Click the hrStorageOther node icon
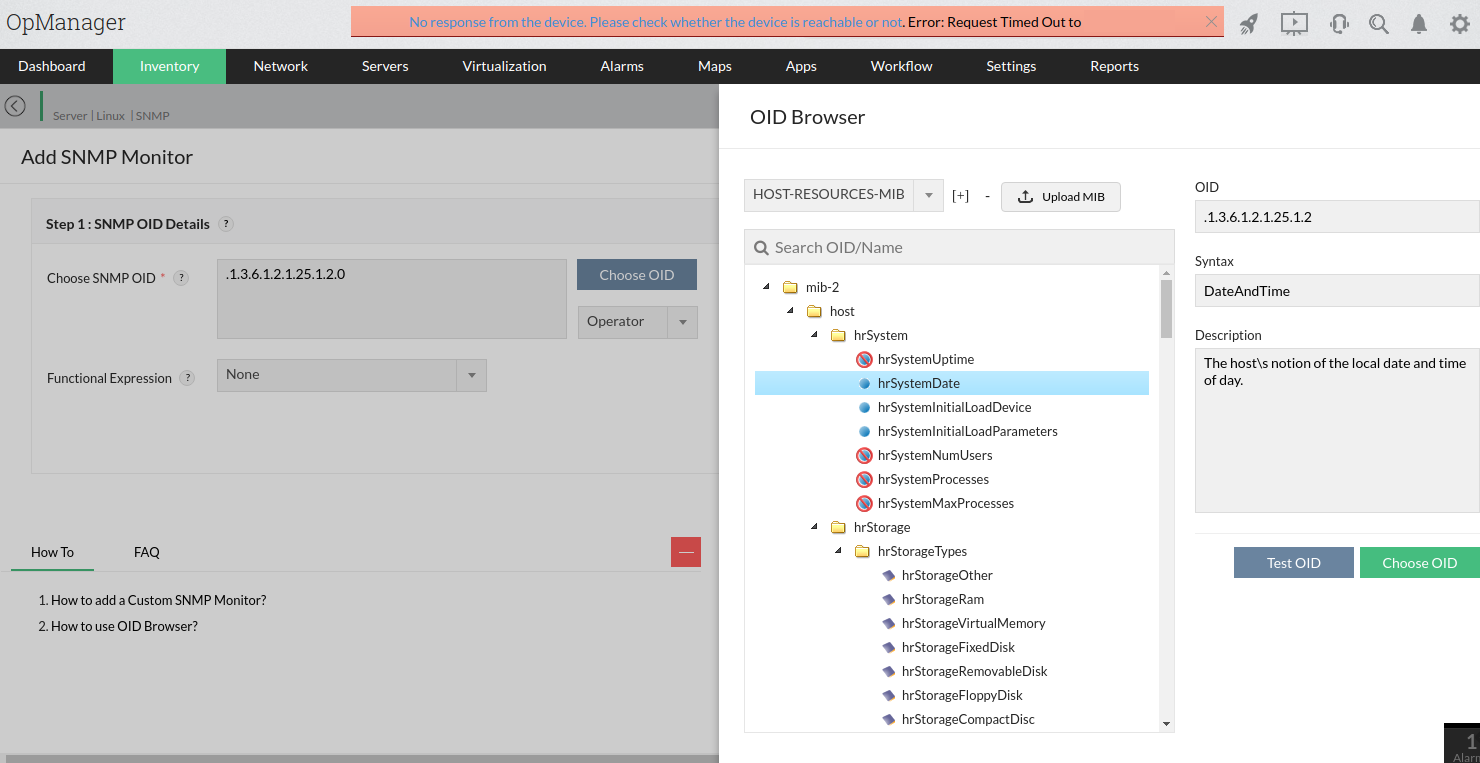 (889, 575)
